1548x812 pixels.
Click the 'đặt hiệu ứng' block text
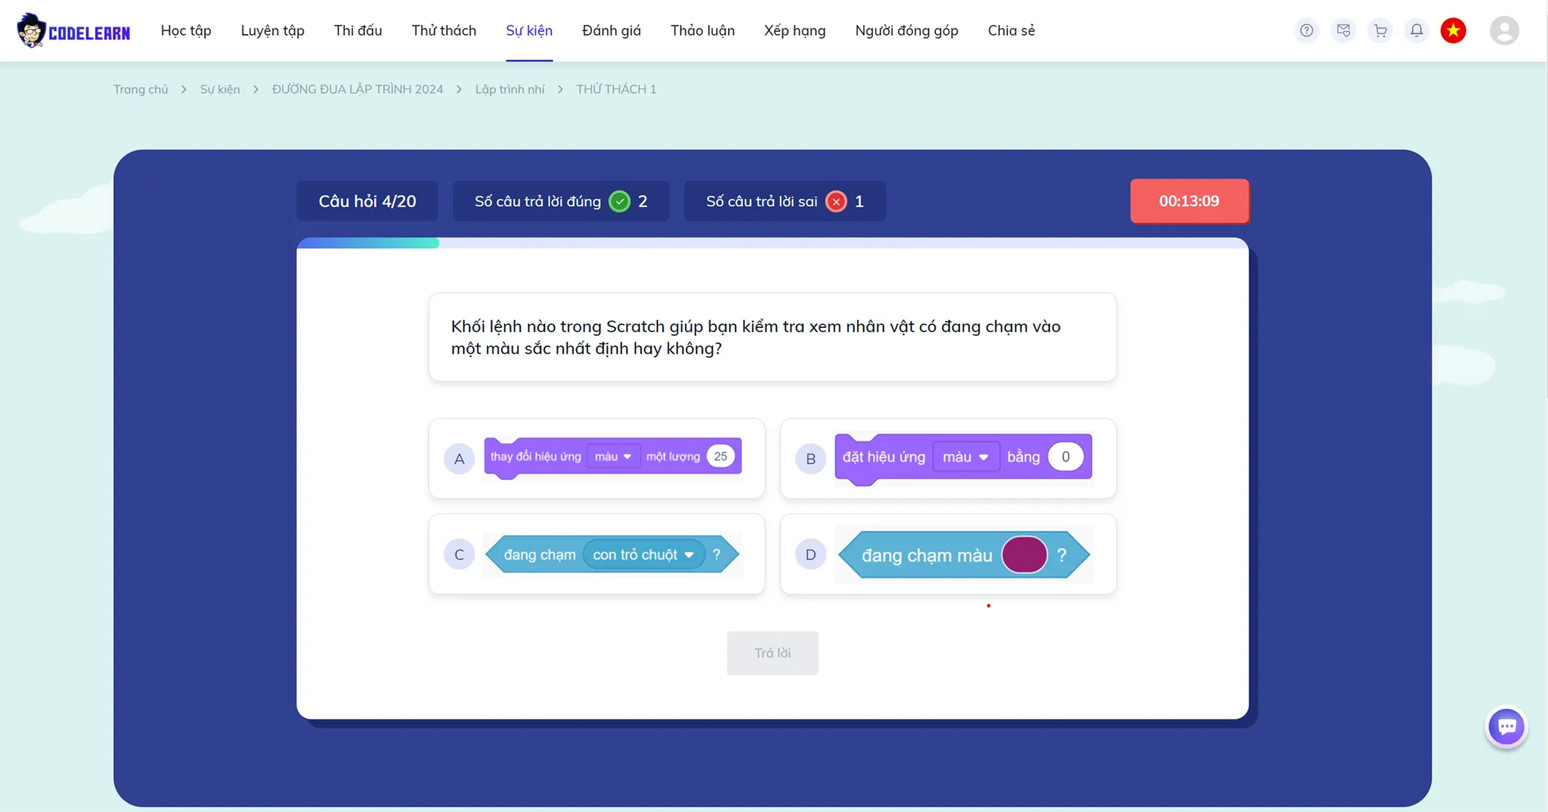[884, 457]
